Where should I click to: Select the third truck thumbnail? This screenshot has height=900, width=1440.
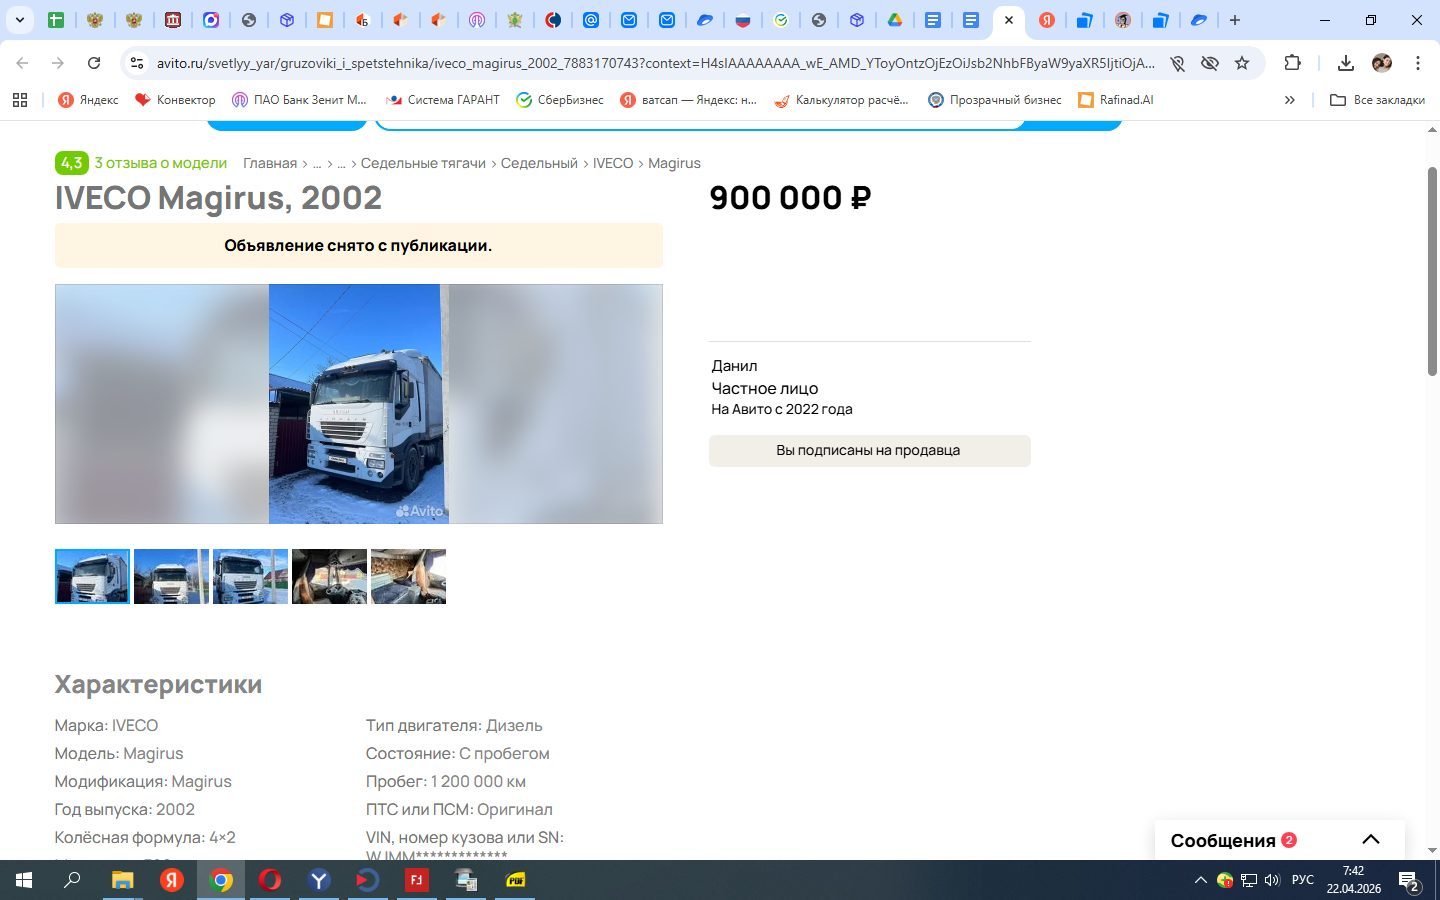click(x=250, y=576)
